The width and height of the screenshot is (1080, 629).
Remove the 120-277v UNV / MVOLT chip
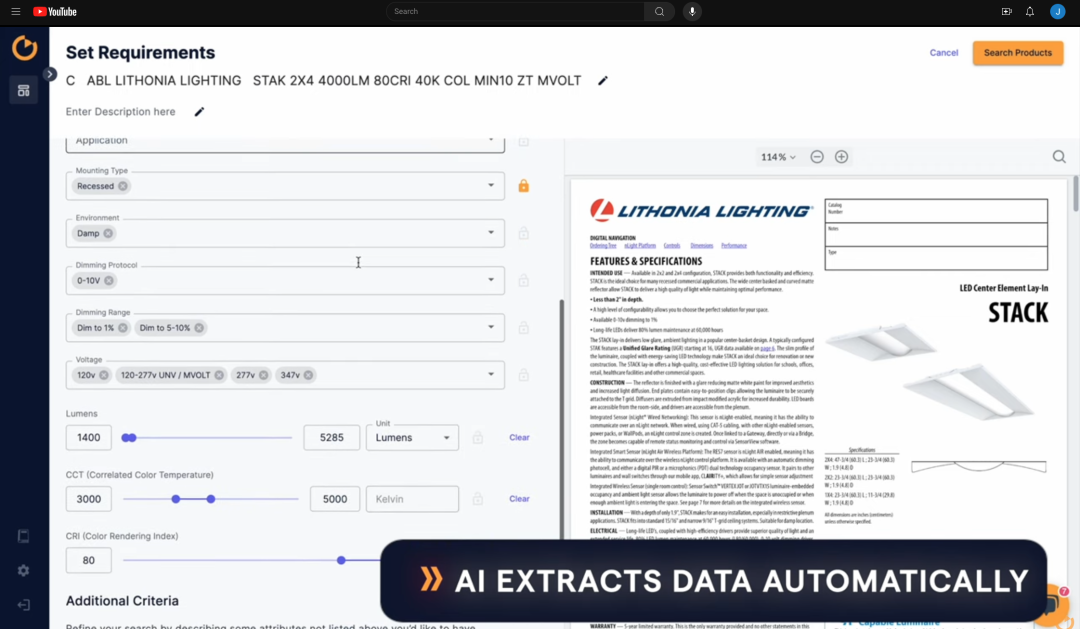tap(219, 375)
